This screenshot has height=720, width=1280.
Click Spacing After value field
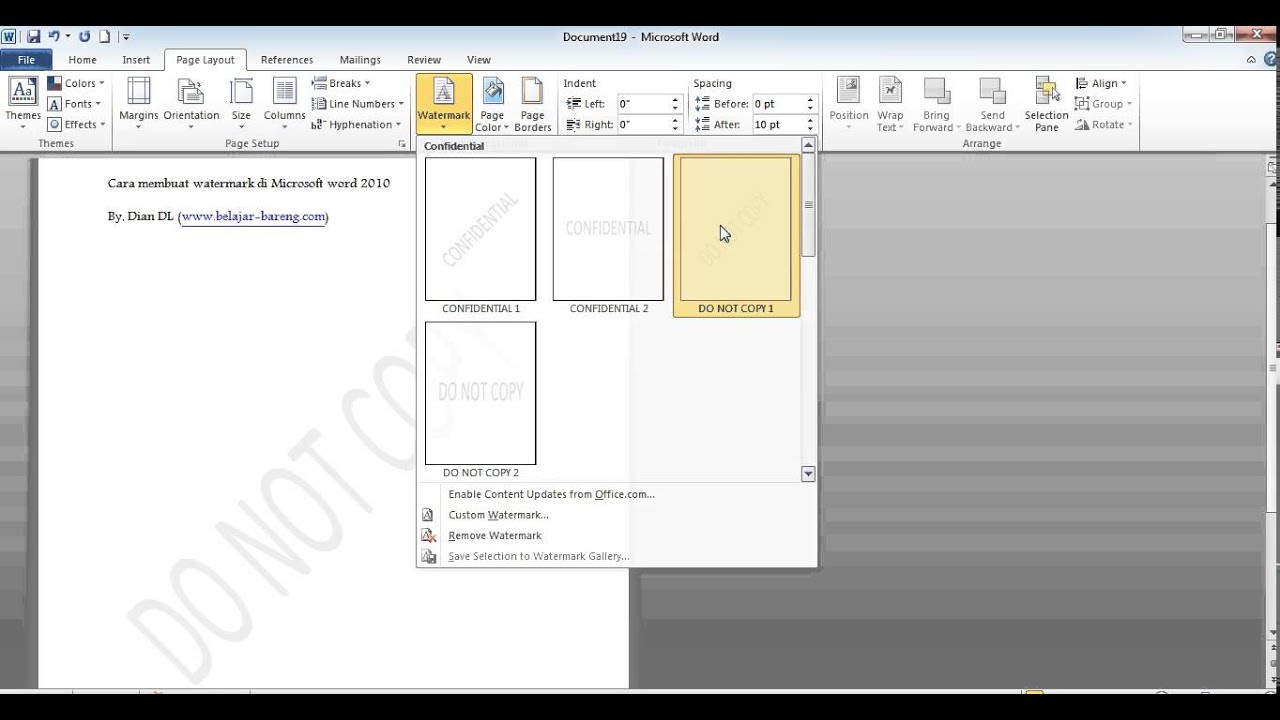click(x=777, y=125)
